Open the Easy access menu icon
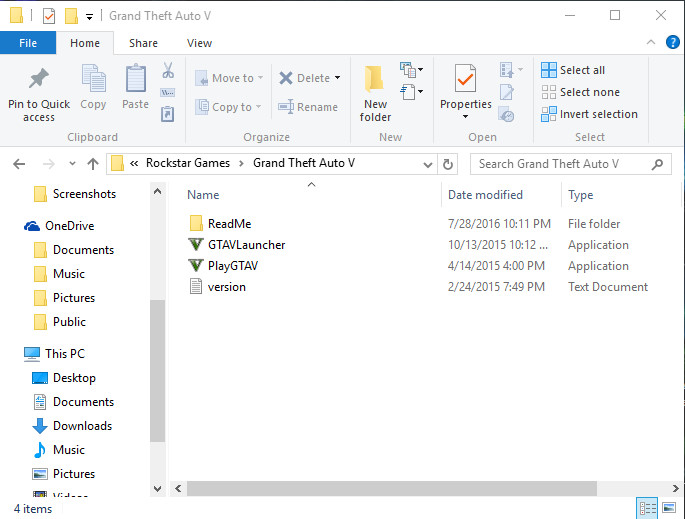The image size is (685, 519). tap(411, 92)
